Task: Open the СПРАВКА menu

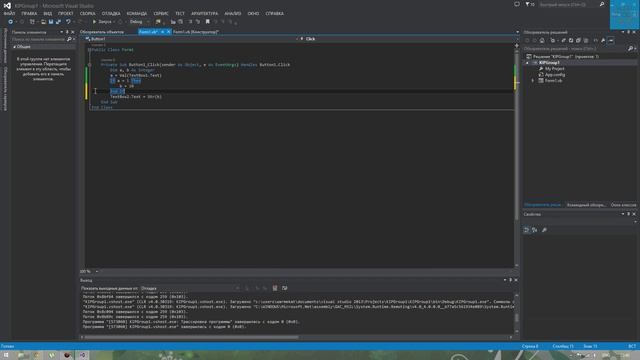Action: pyautogui.click(x=274, y=13)
